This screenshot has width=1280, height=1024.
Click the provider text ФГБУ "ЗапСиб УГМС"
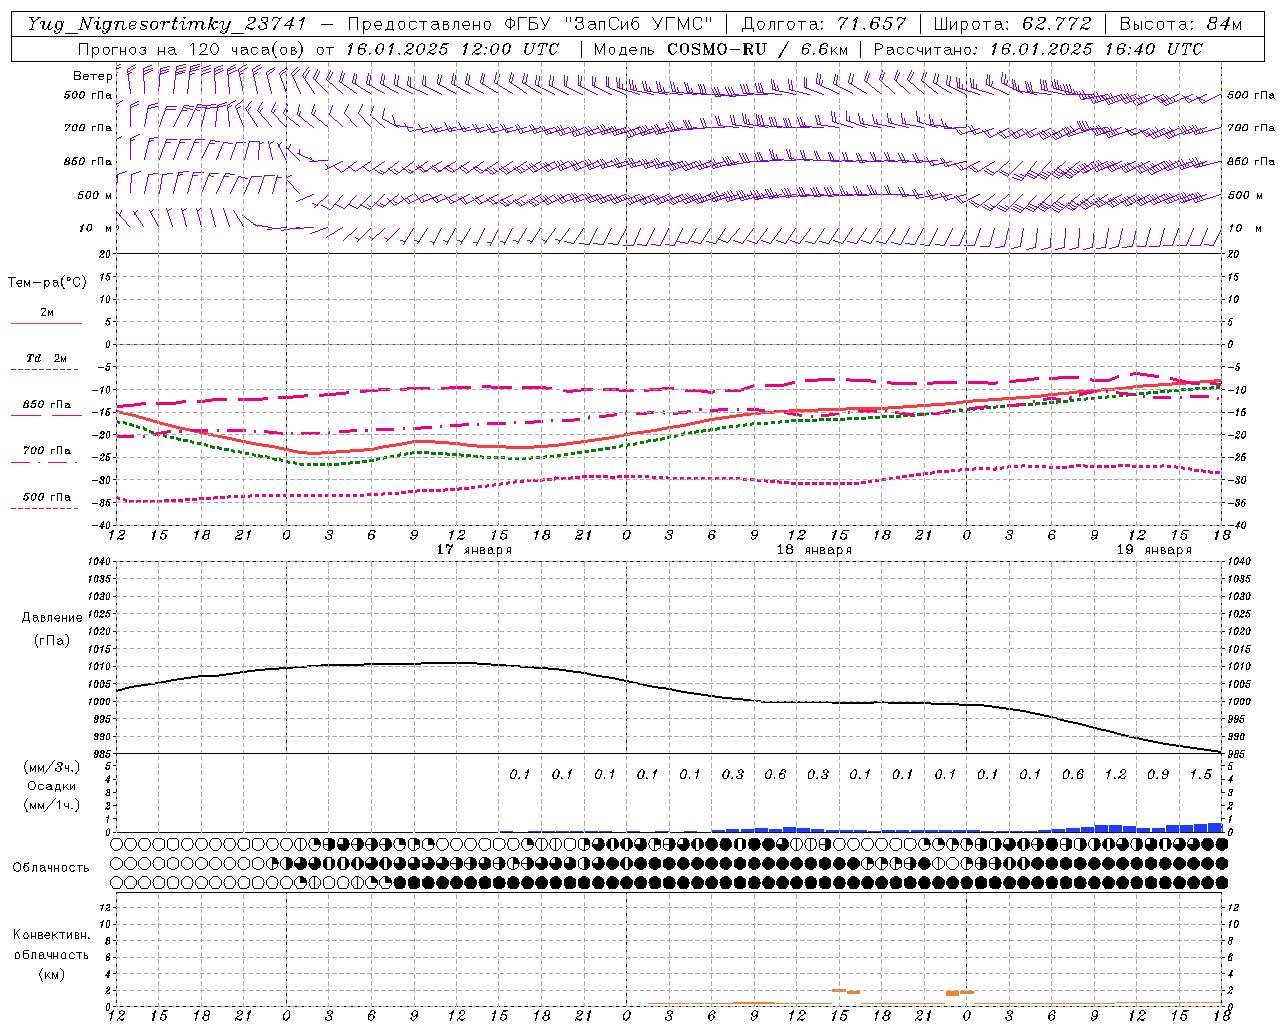[610, 24]
